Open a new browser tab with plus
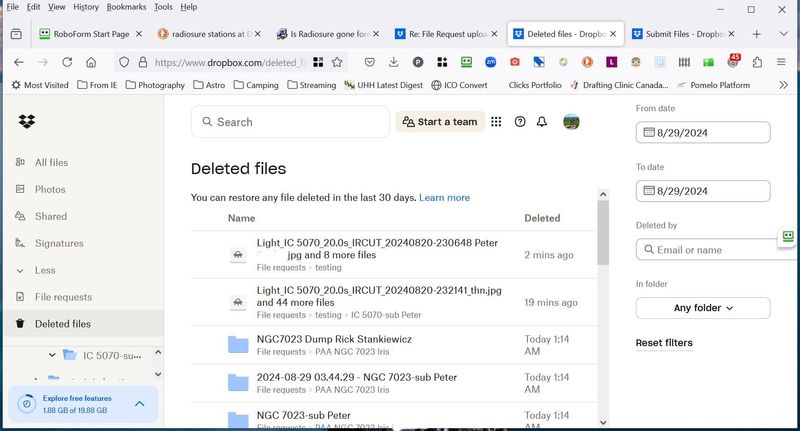800x431 pixels. (x=757, y=34)
